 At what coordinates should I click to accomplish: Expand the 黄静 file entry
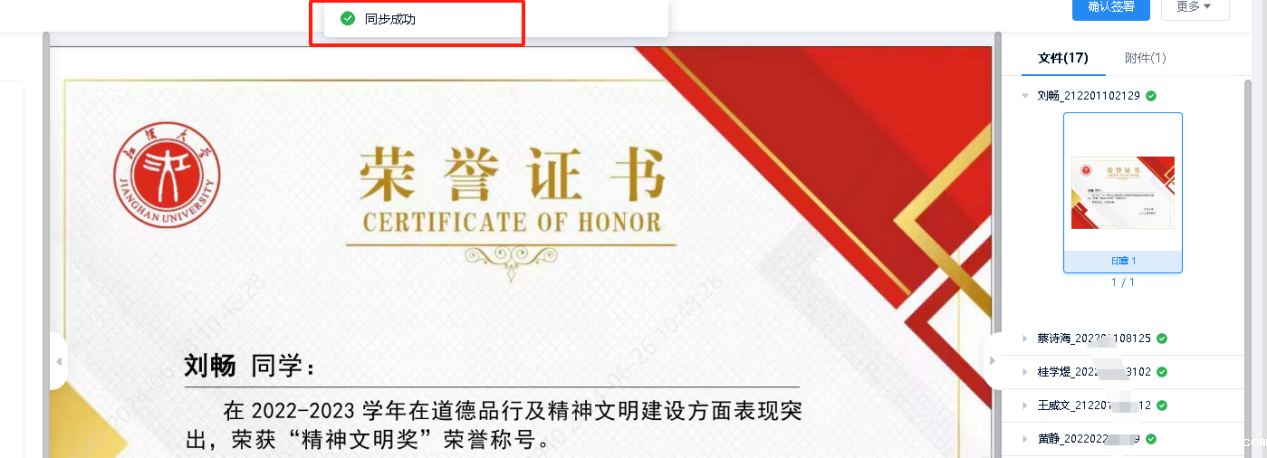(1024, 439)
